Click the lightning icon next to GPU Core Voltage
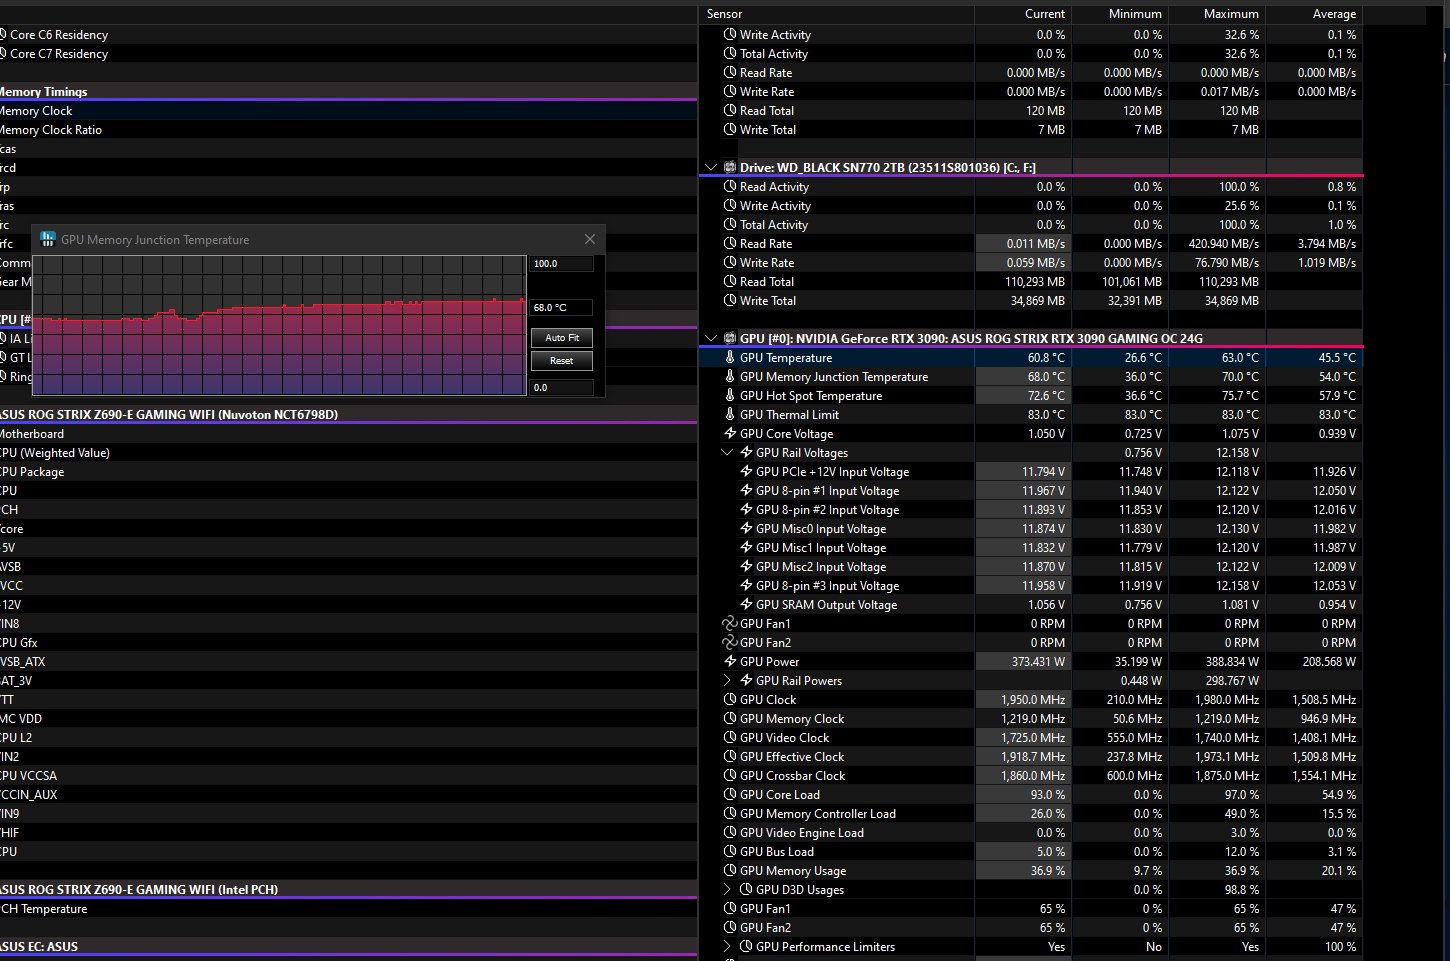The width and height of the screenshot is (1450, 961). coord(730,434)
